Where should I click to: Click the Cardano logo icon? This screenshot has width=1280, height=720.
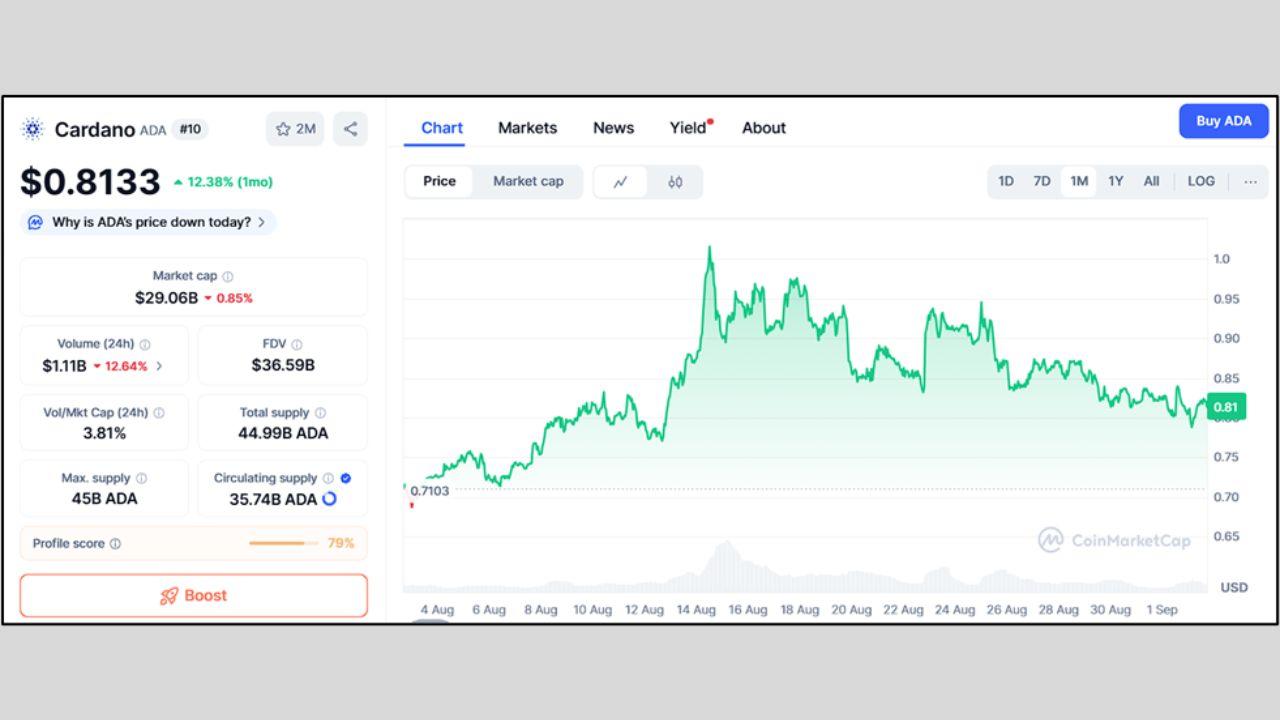tap(33, 129)
